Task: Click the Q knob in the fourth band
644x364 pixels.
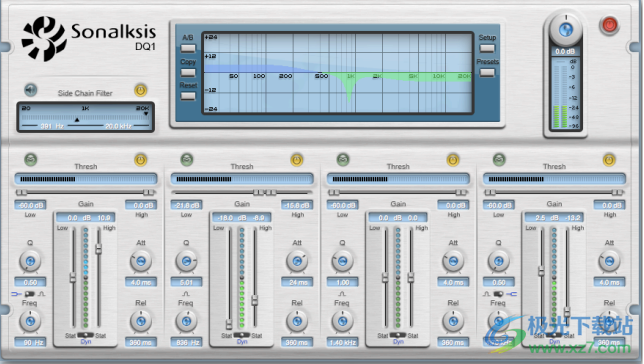Action: tap(498, 261)
